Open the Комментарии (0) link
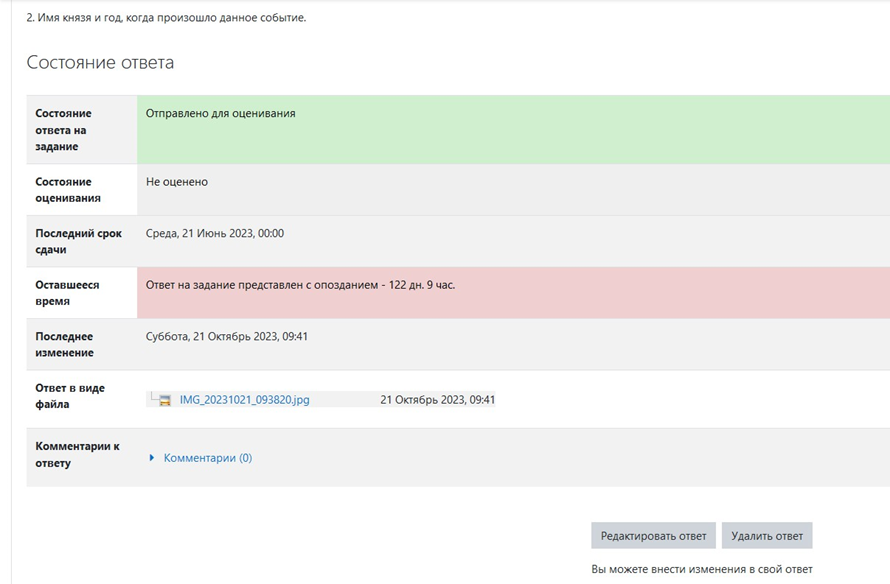890x584 pixels. 208,457
